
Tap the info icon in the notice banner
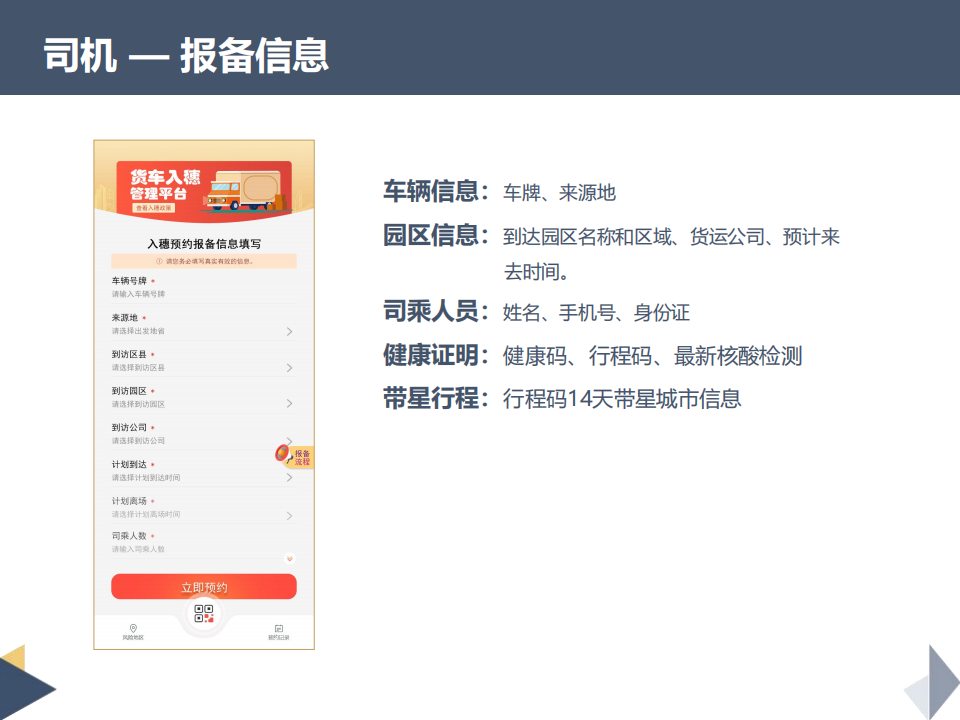pos(159,261)
